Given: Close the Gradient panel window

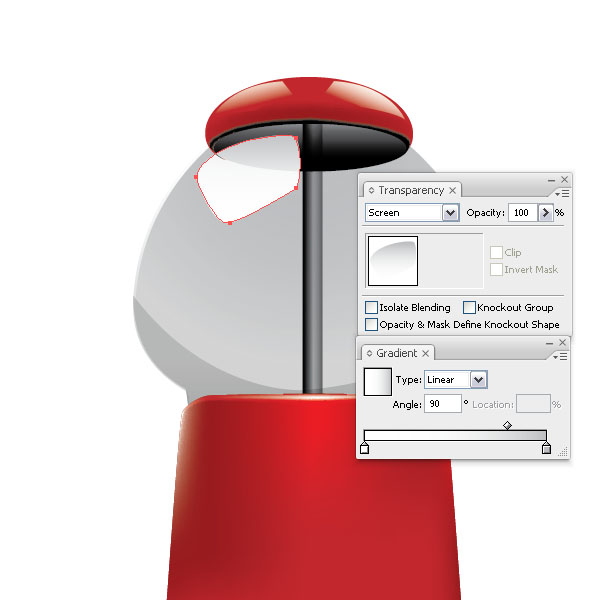Looking at the screenshot, I should 562,342.
